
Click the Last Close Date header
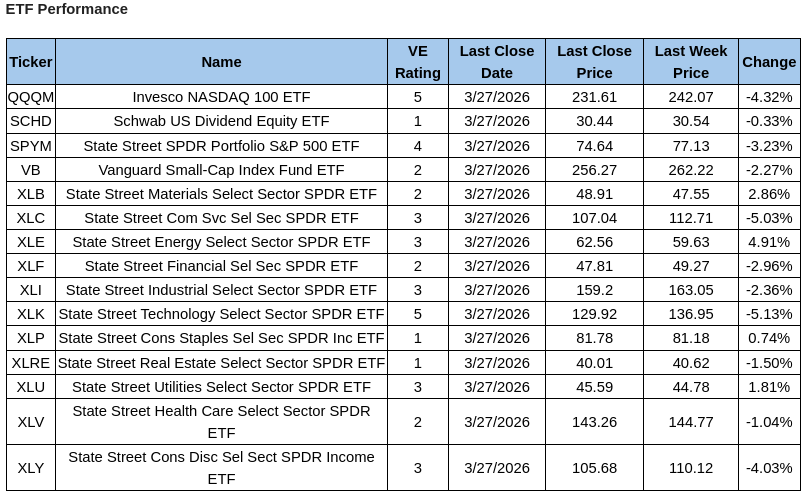(x=497, y=62)
